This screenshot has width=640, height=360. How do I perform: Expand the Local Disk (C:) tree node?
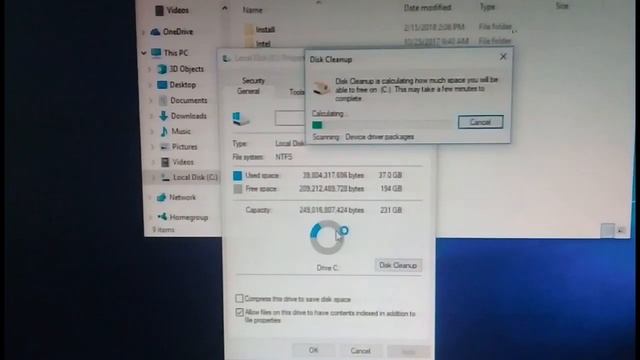tap(153, 178)
